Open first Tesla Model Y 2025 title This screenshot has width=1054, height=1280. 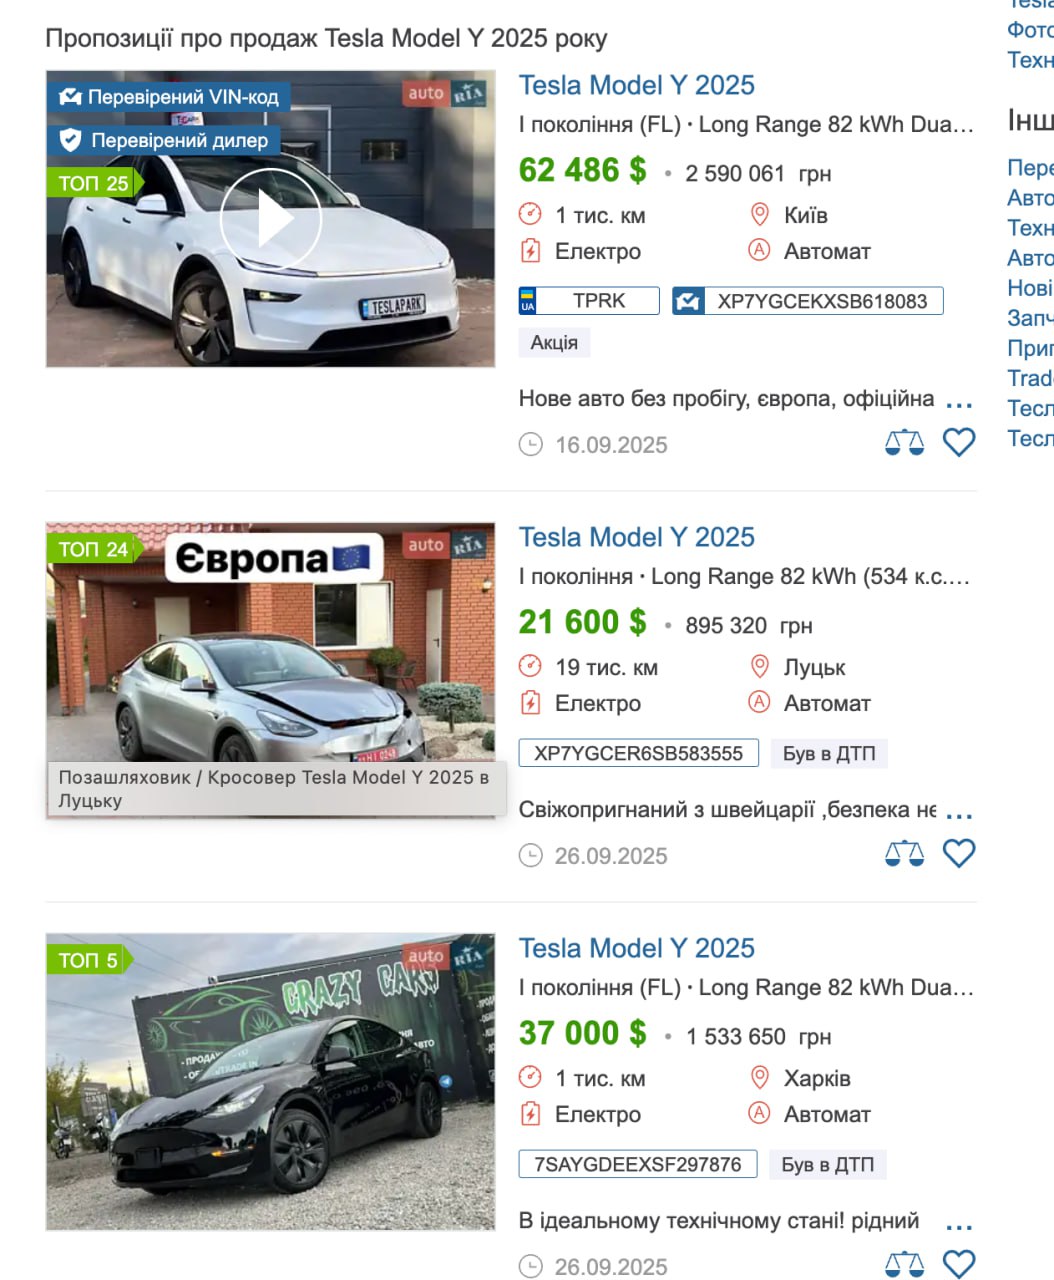coord(636,85)
